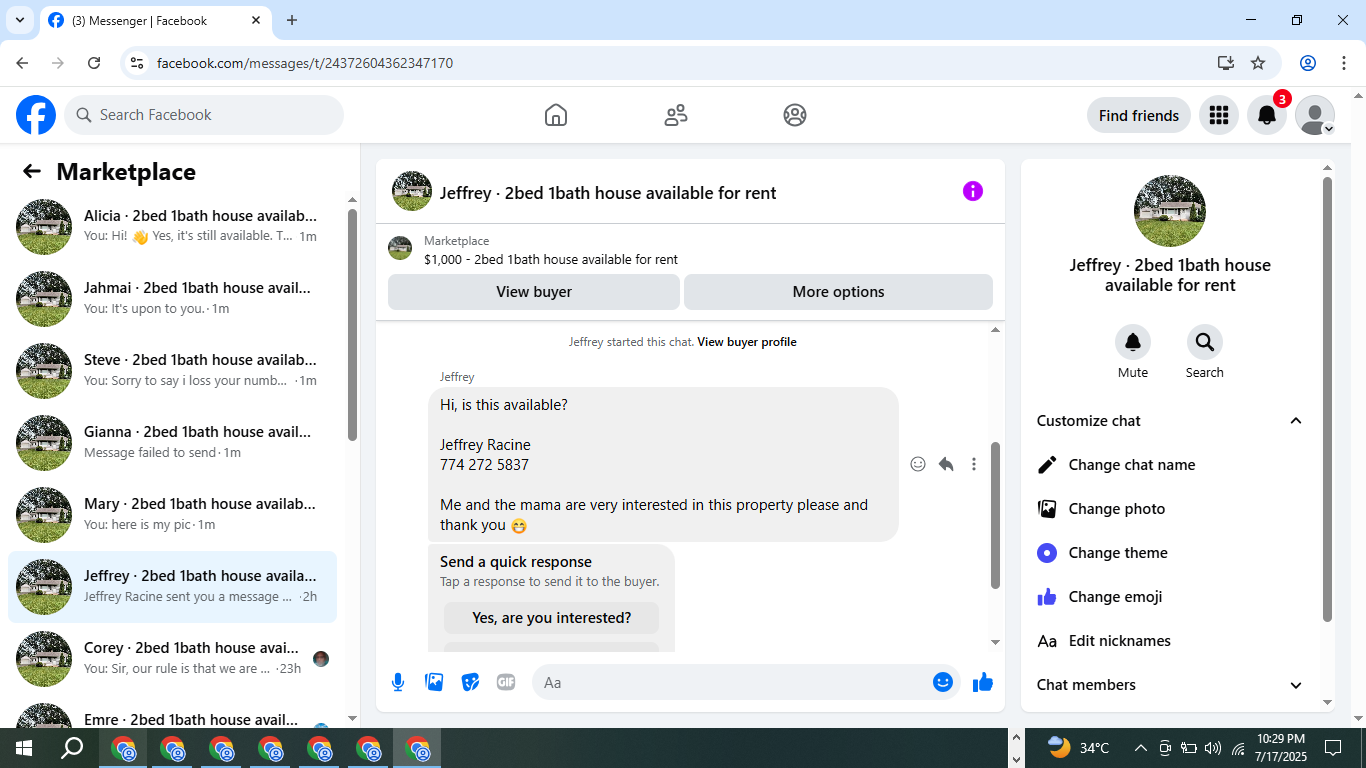This screenshot has height=768, width=1366.
Task: Open a new browser tab
Action: click(x=292, y=20)
